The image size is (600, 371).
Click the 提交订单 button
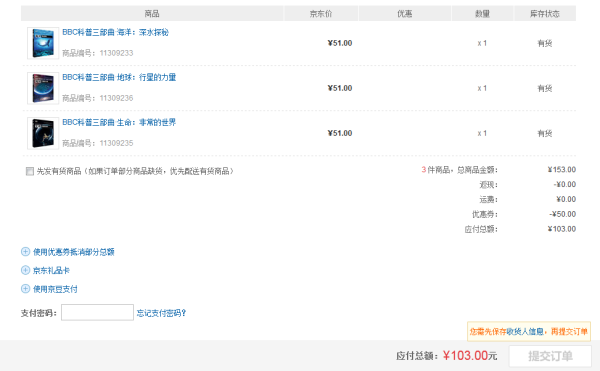pos(550,356)
